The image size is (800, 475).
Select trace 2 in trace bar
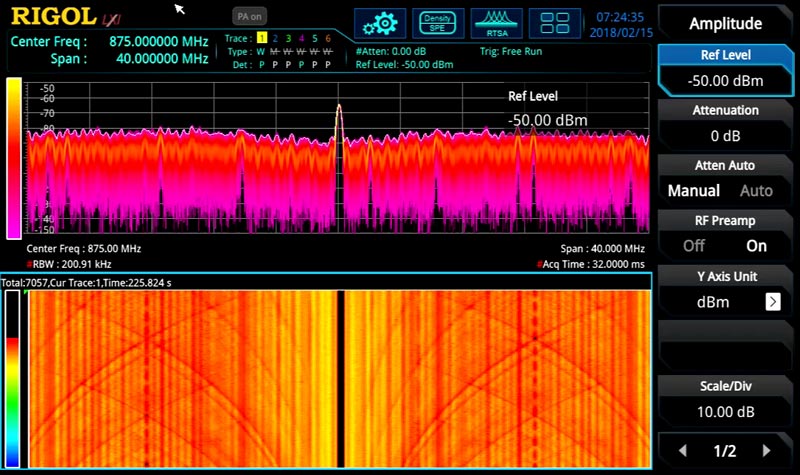[x=274, y=38]
